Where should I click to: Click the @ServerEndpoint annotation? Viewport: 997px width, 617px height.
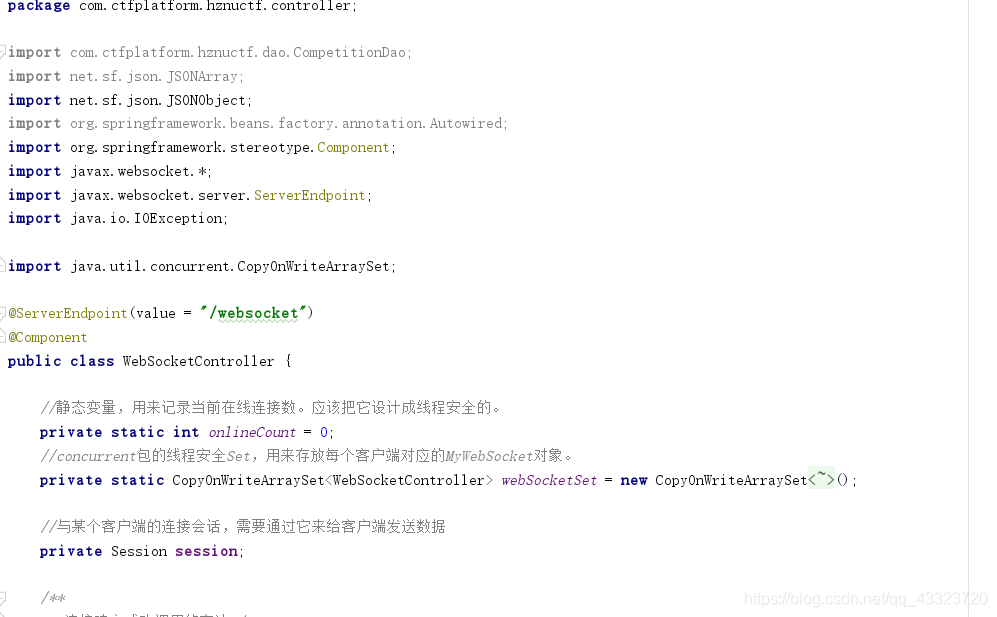tap(68, 314)
